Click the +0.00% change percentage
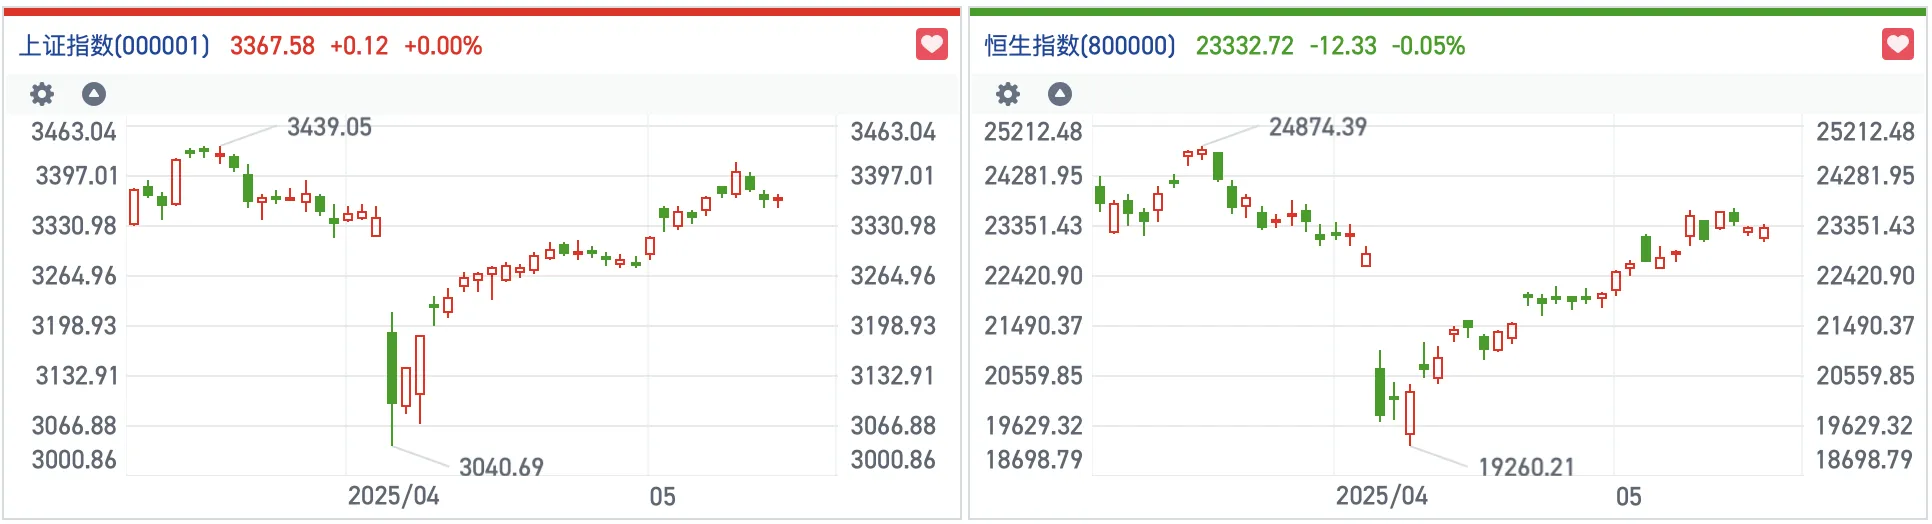1932x524 pixels. [443, 46]
